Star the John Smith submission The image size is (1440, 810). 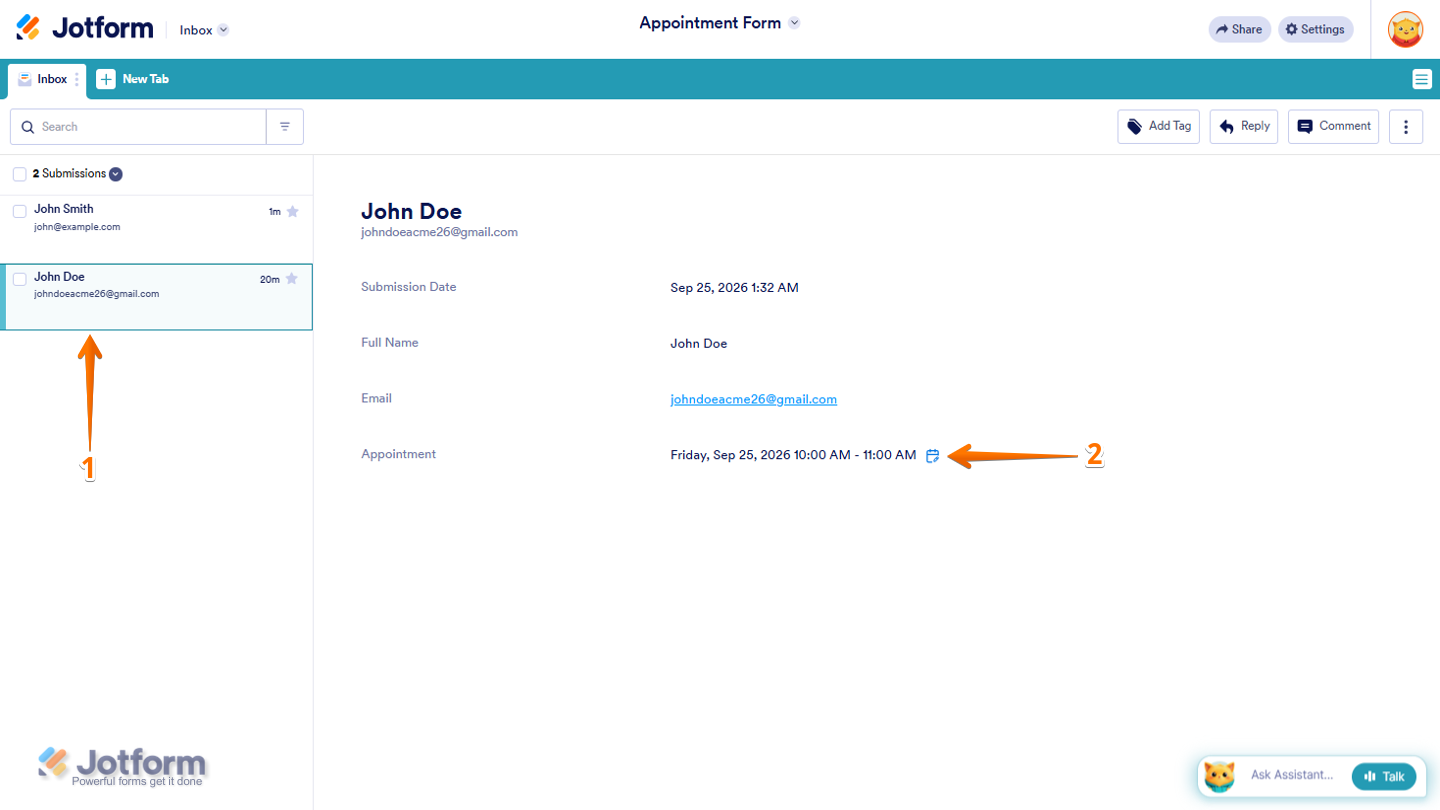292,211
